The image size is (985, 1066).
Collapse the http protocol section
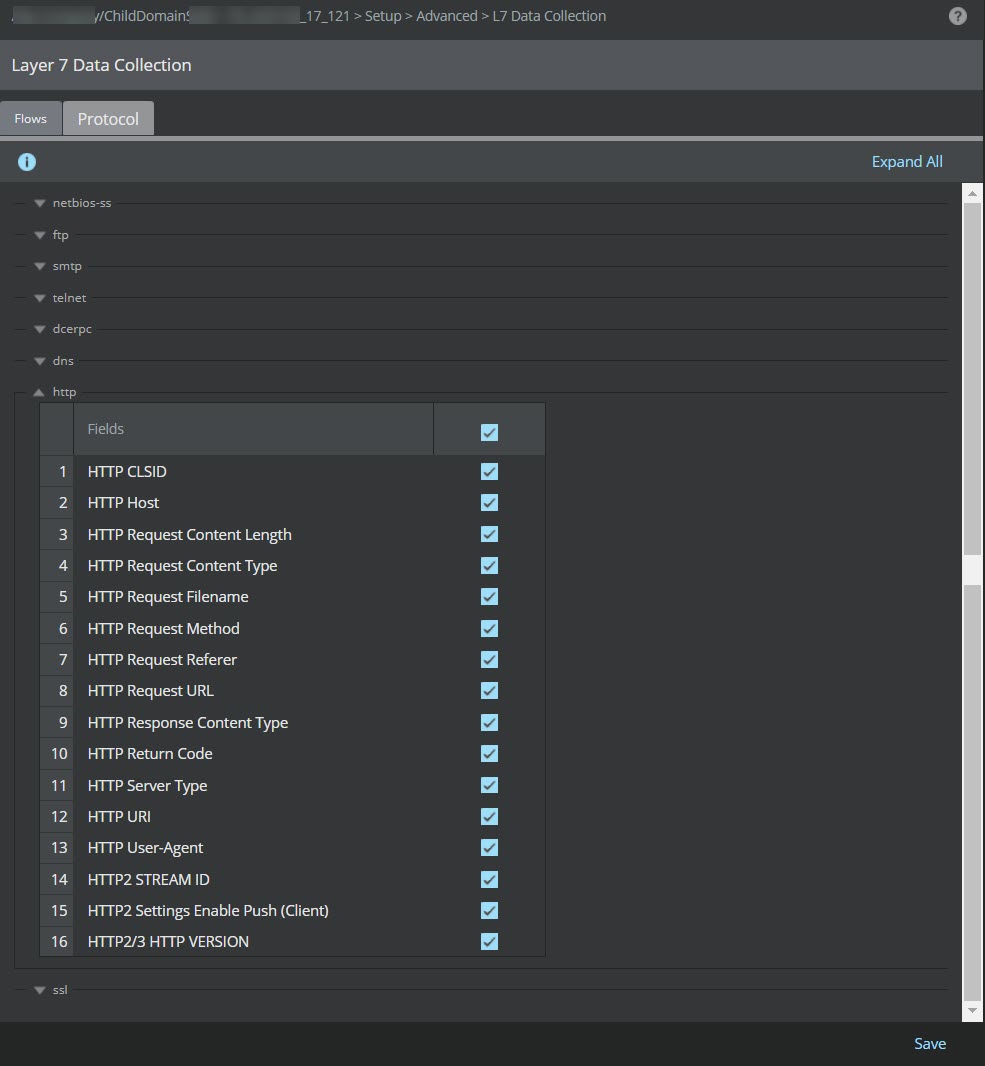point(39,392)
